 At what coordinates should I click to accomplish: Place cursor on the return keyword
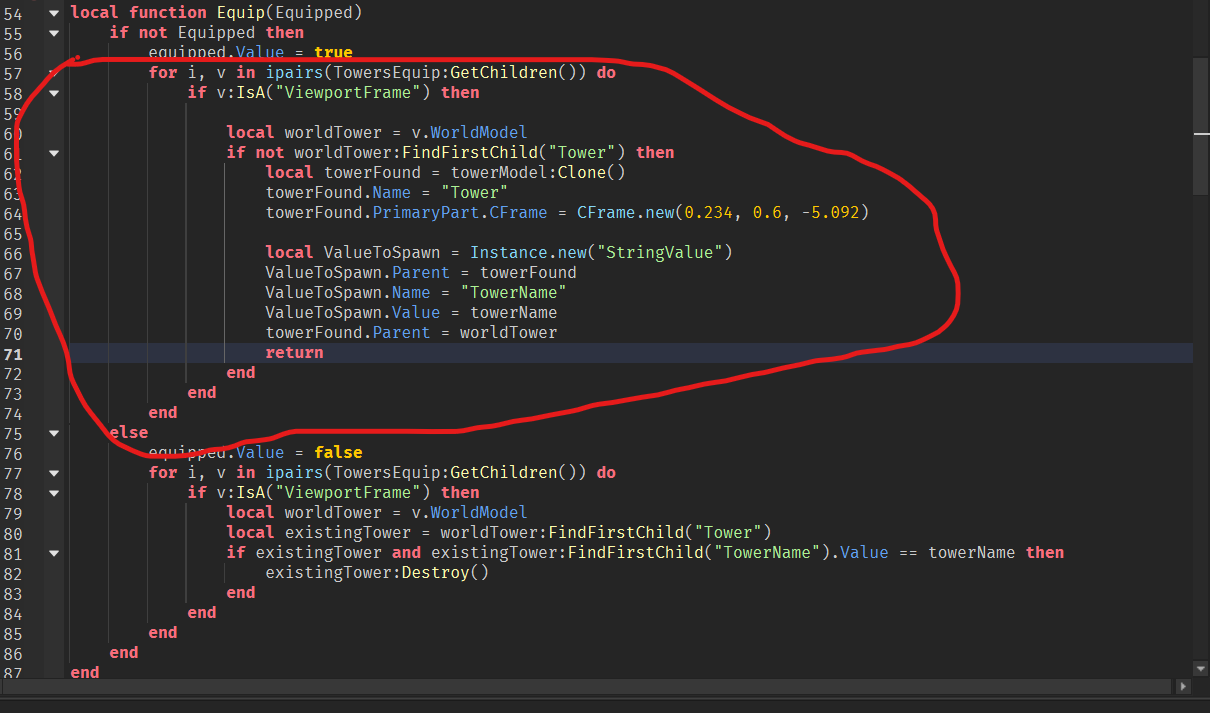click(293, 352)
